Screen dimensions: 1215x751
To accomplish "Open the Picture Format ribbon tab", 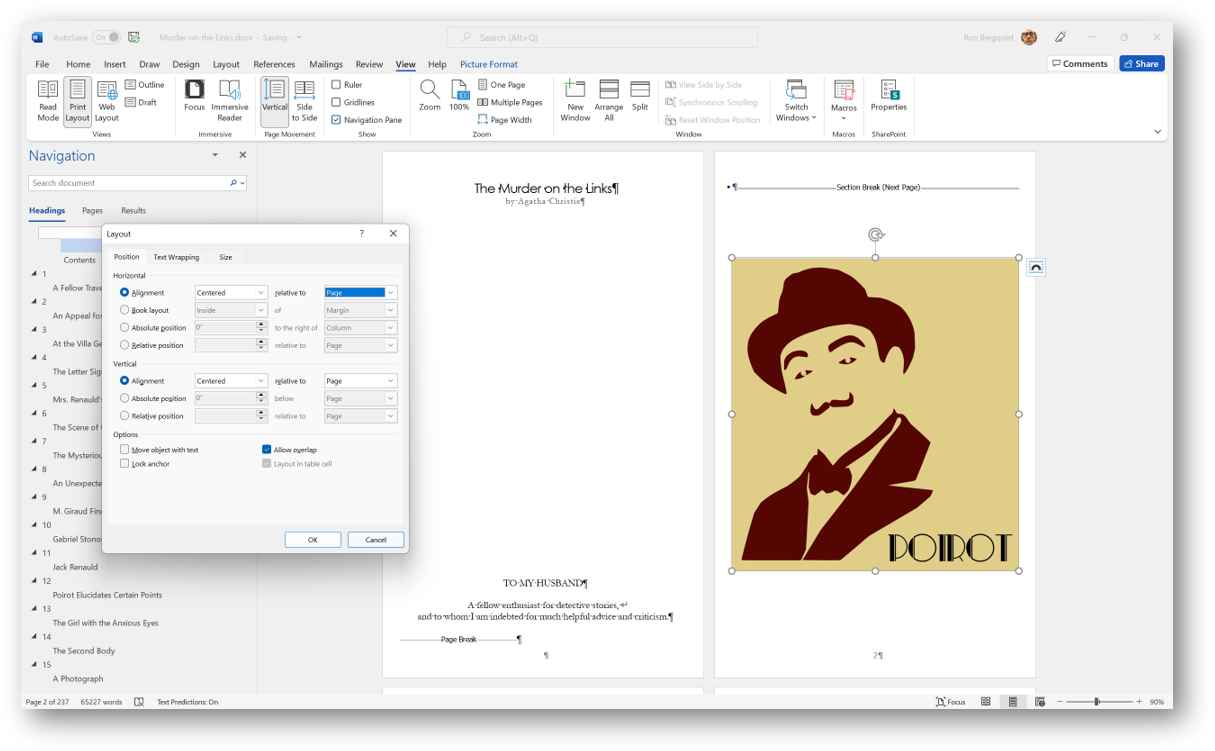I will pyautogui.click(x=488, y=64).
